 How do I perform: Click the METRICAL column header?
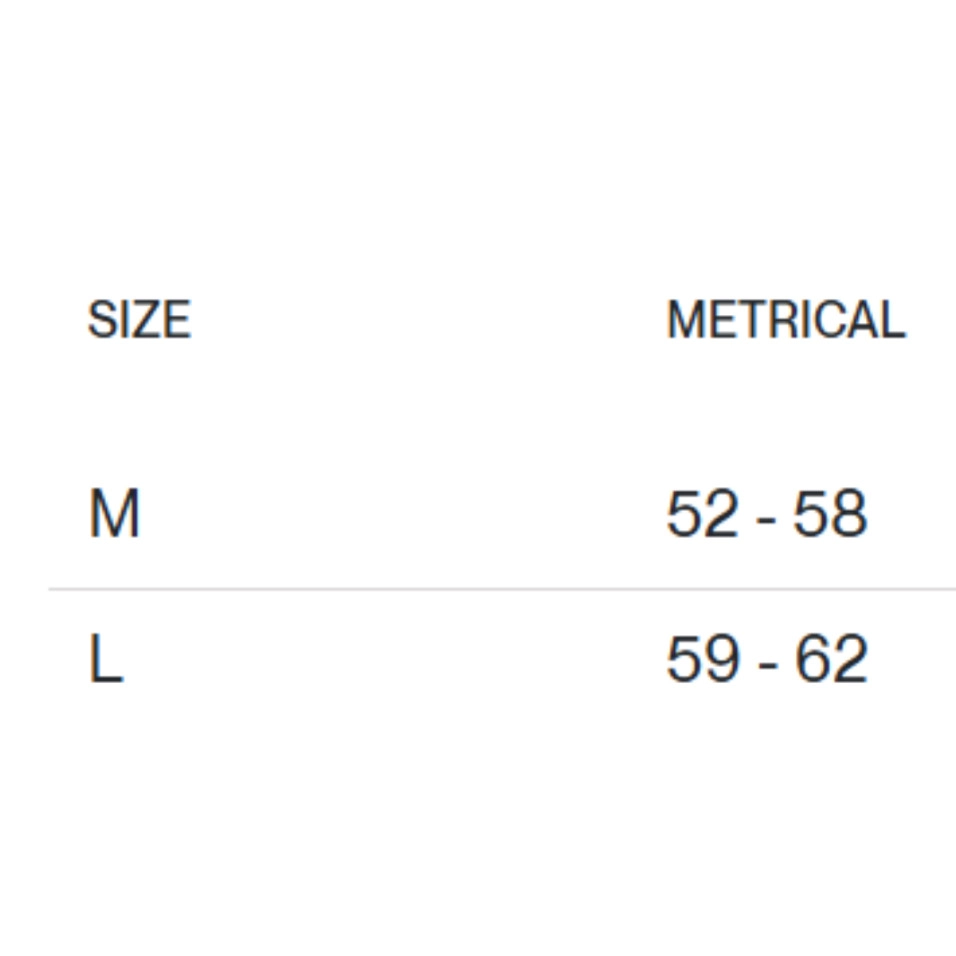pyautogui.click(x=785, y=320)
